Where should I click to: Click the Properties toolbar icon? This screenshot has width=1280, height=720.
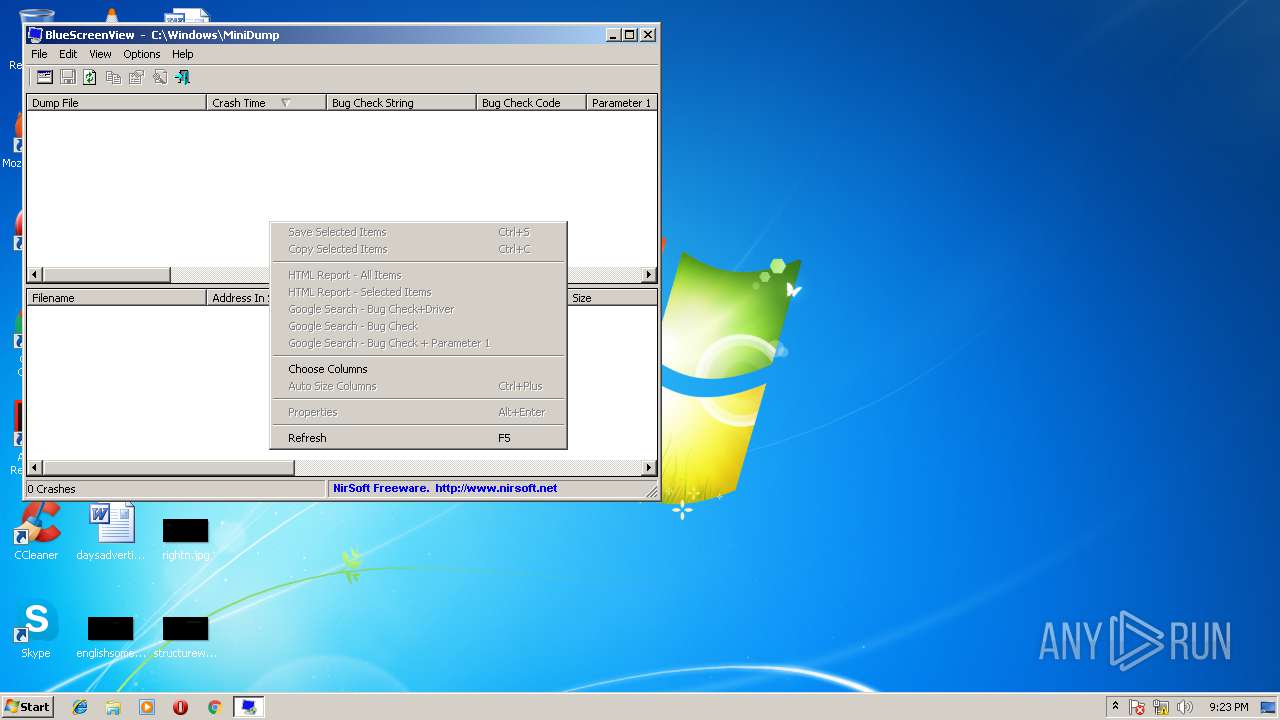pyautogui.click(x=136, y=77)
